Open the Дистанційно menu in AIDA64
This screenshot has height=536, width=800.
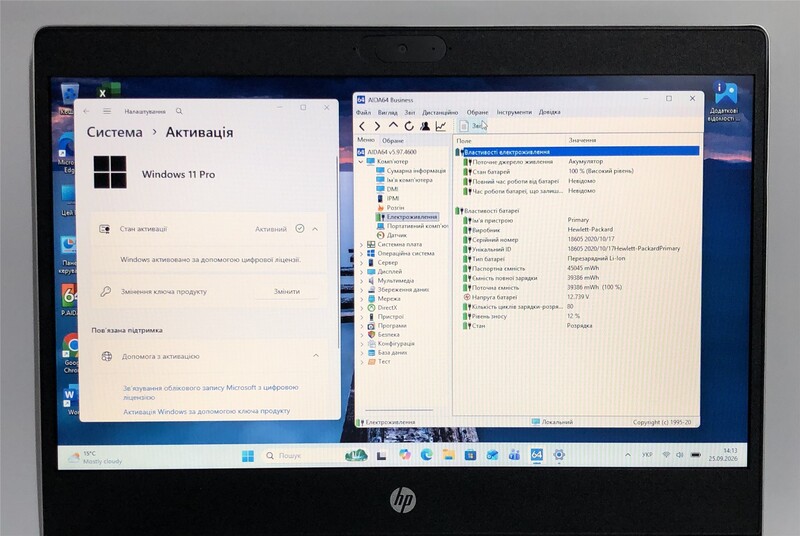click(440, 112)
